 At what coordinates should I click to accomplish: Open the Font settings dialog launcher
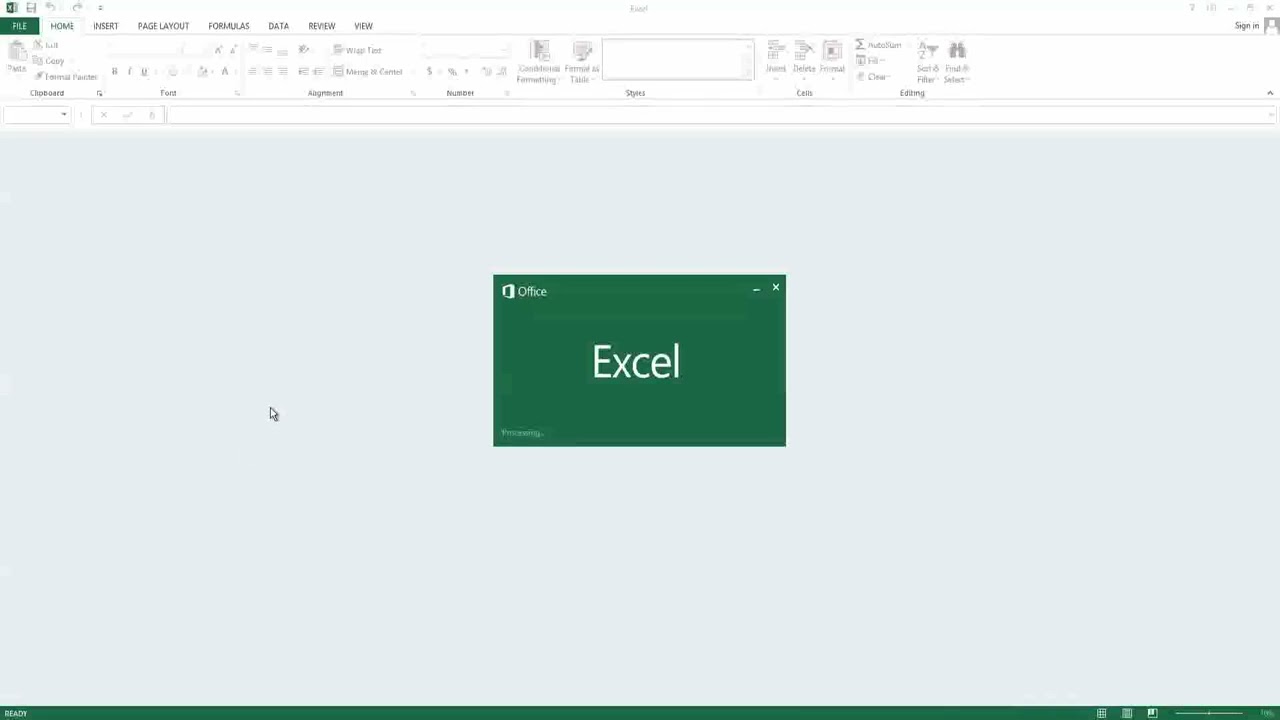coord(237,93)
